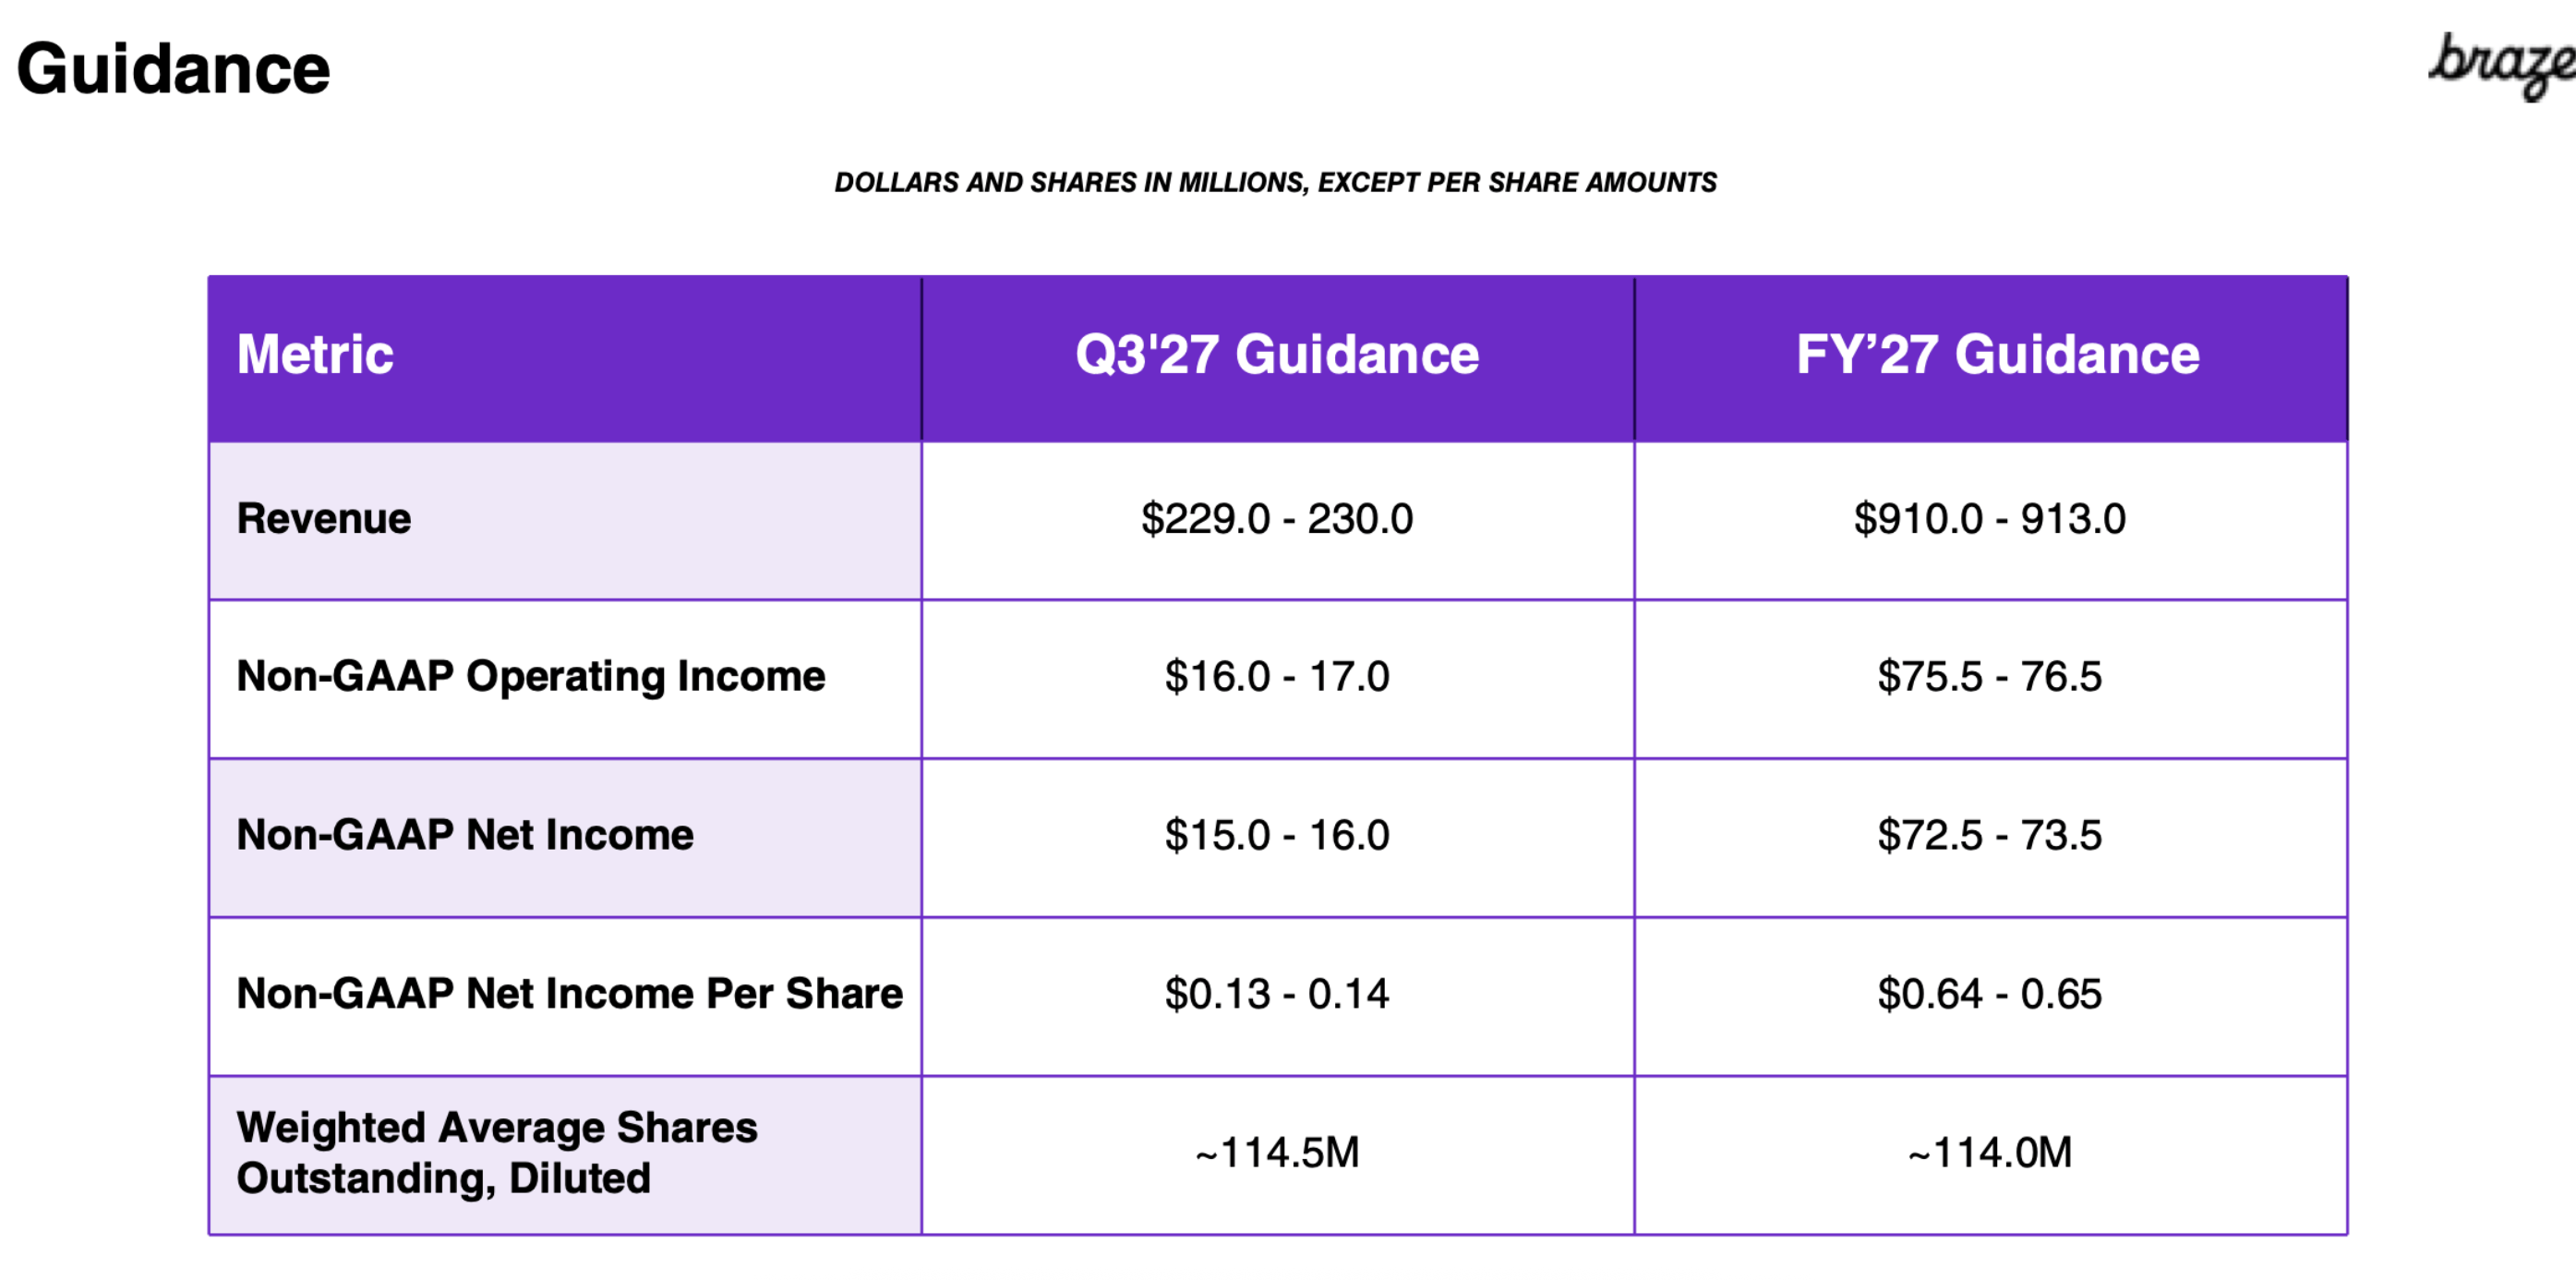
Task: Click the FY'27 Guidance column header
Action: 1997,355
